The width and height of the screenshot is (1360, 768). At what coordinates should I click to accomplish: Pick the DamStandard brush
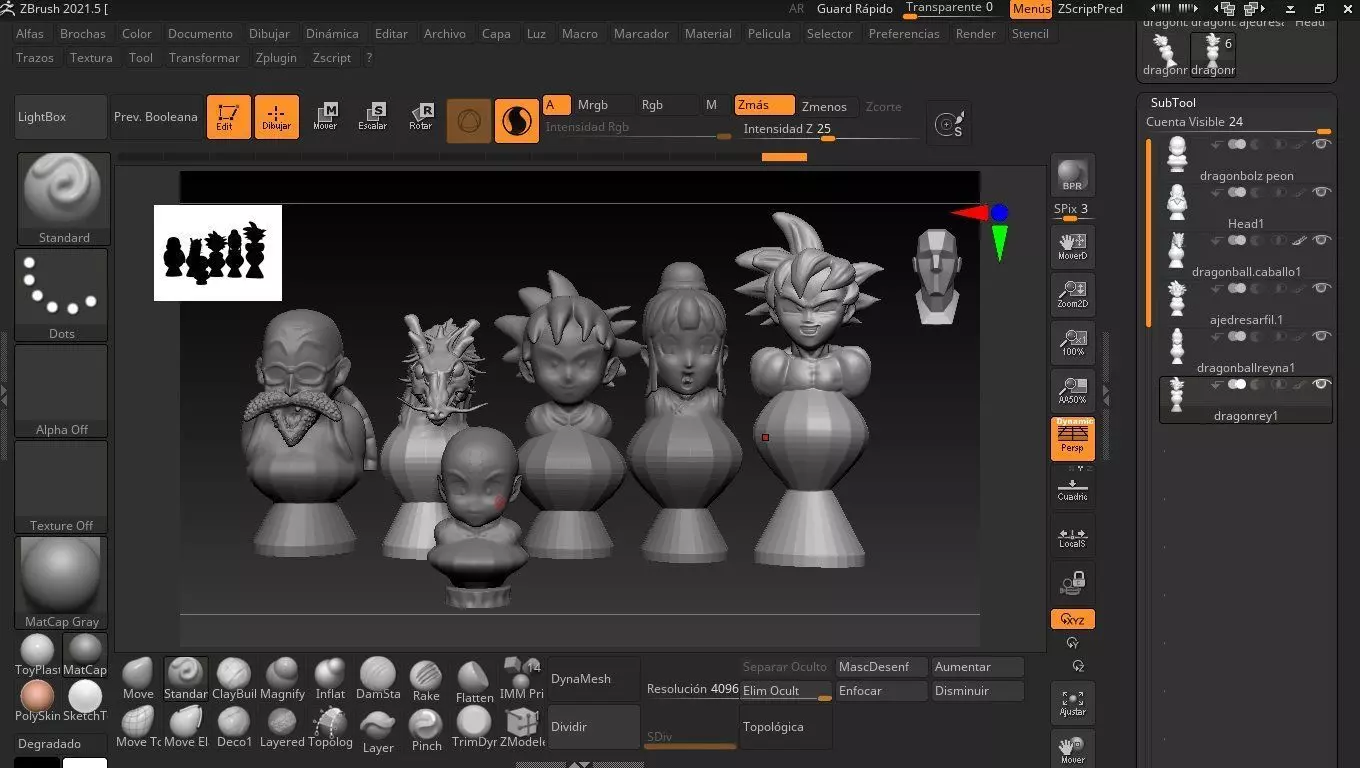pos(378,679)
